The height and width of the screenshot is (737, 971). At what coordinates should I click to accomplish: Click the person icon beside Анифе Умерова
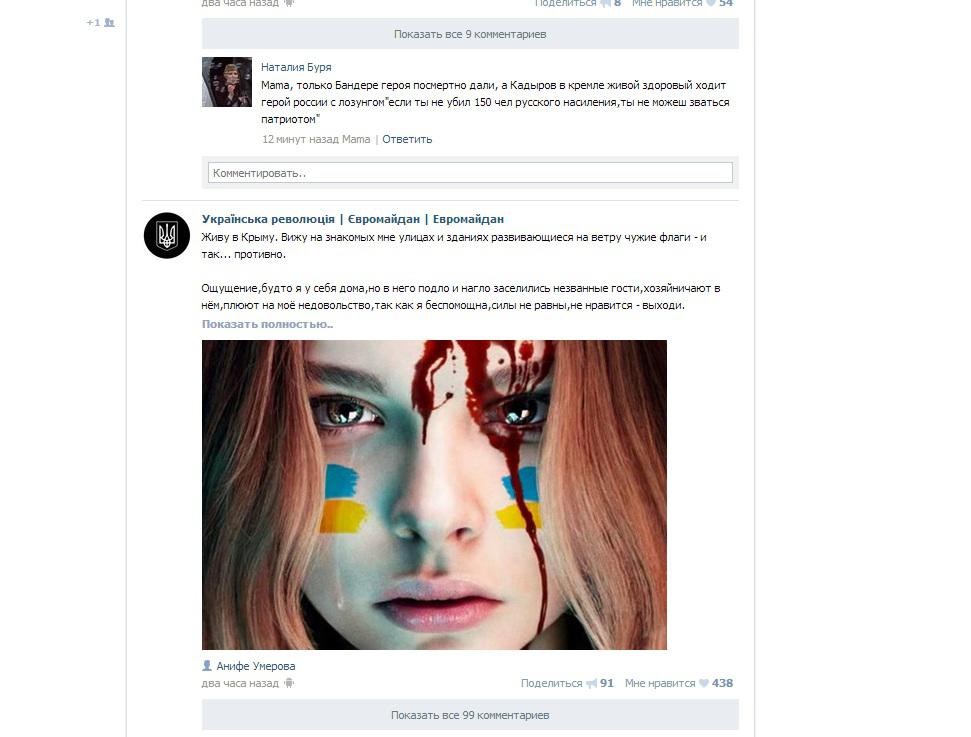coord(207,666)
